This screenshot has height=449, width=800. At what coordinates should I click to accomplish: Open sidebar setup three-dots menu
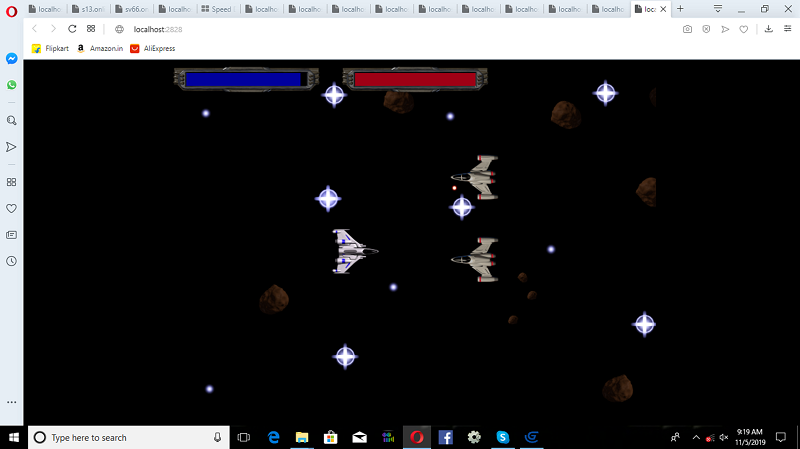coord(11,402)
